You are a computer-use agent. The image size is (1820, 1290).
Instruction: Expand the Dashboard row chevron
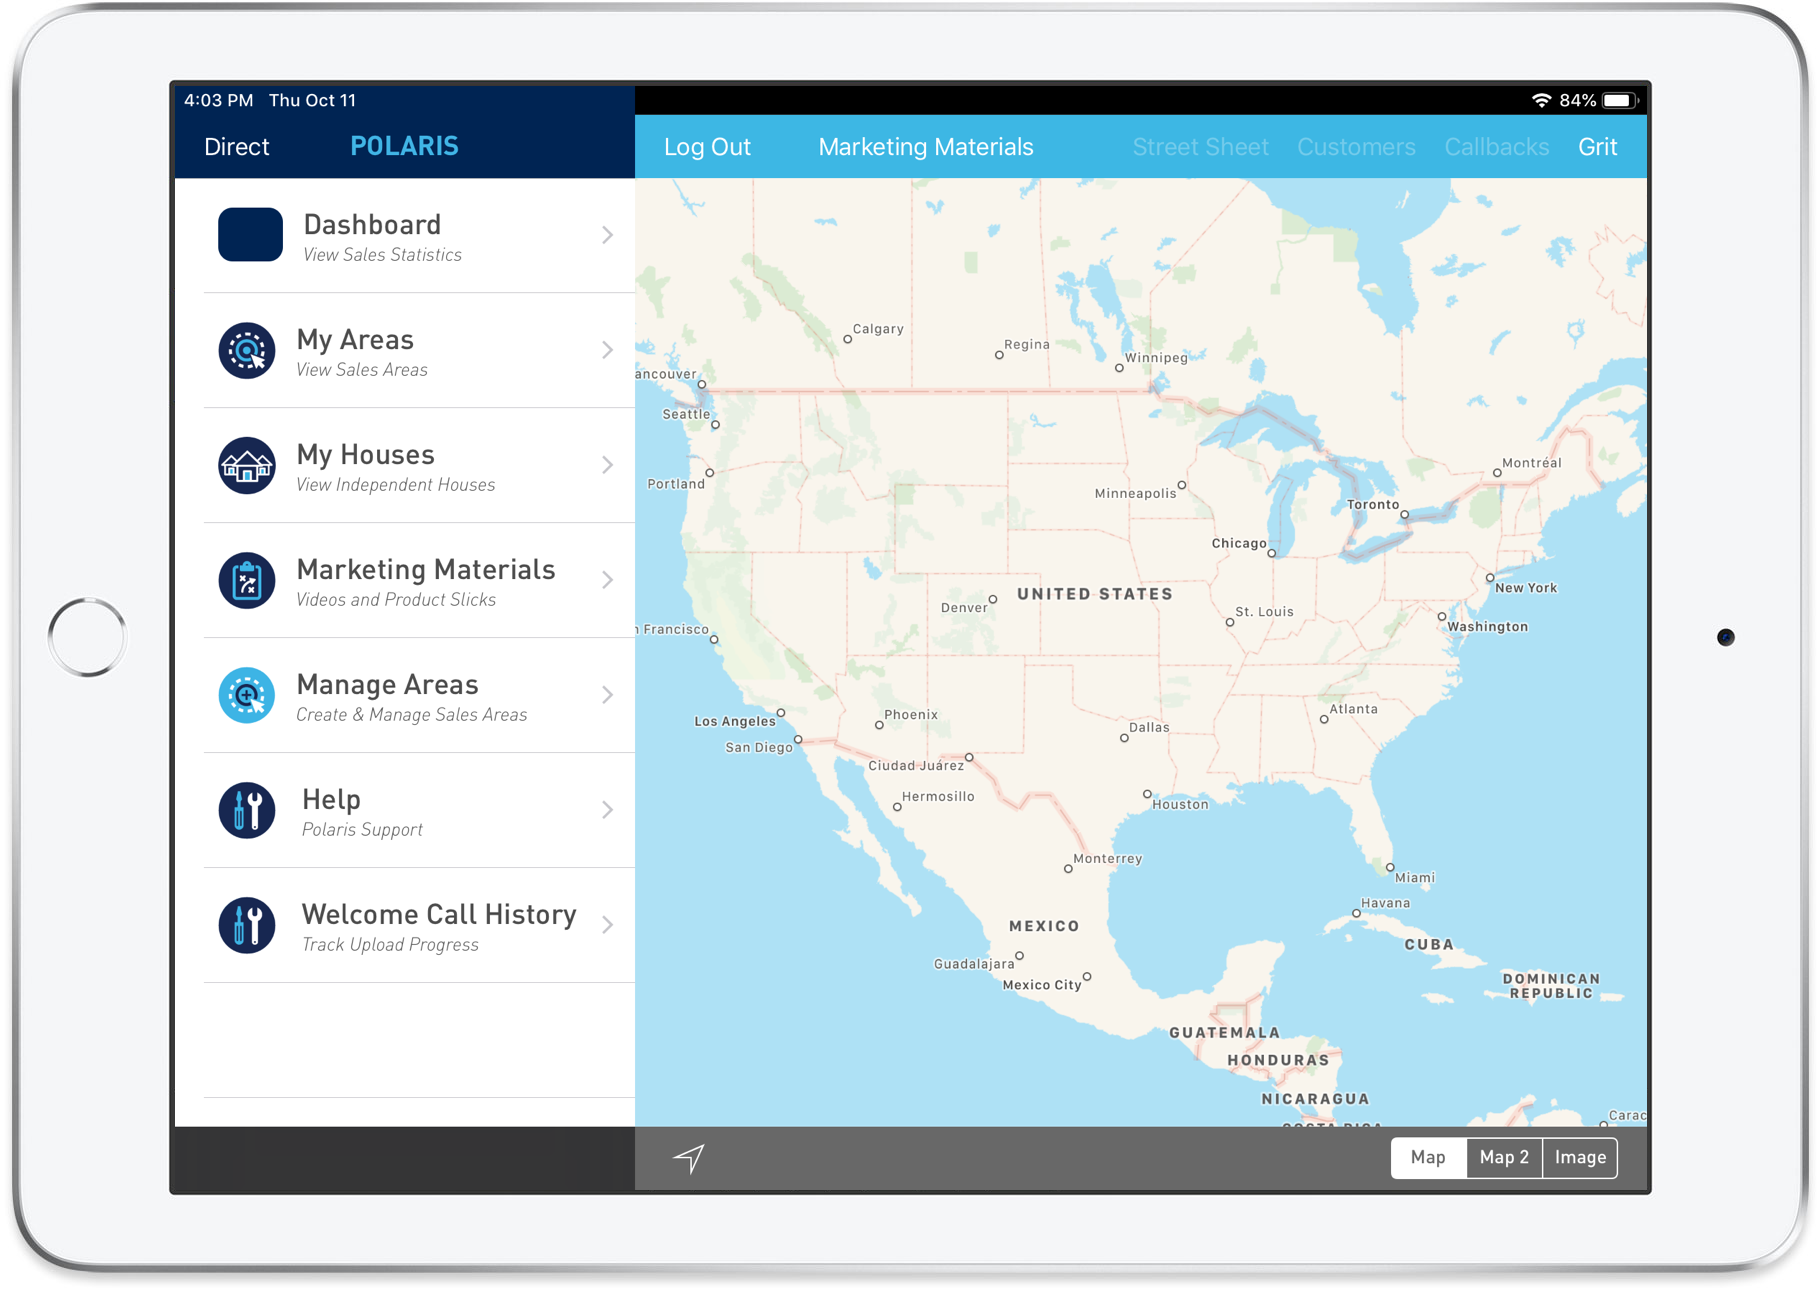[607, 235]
